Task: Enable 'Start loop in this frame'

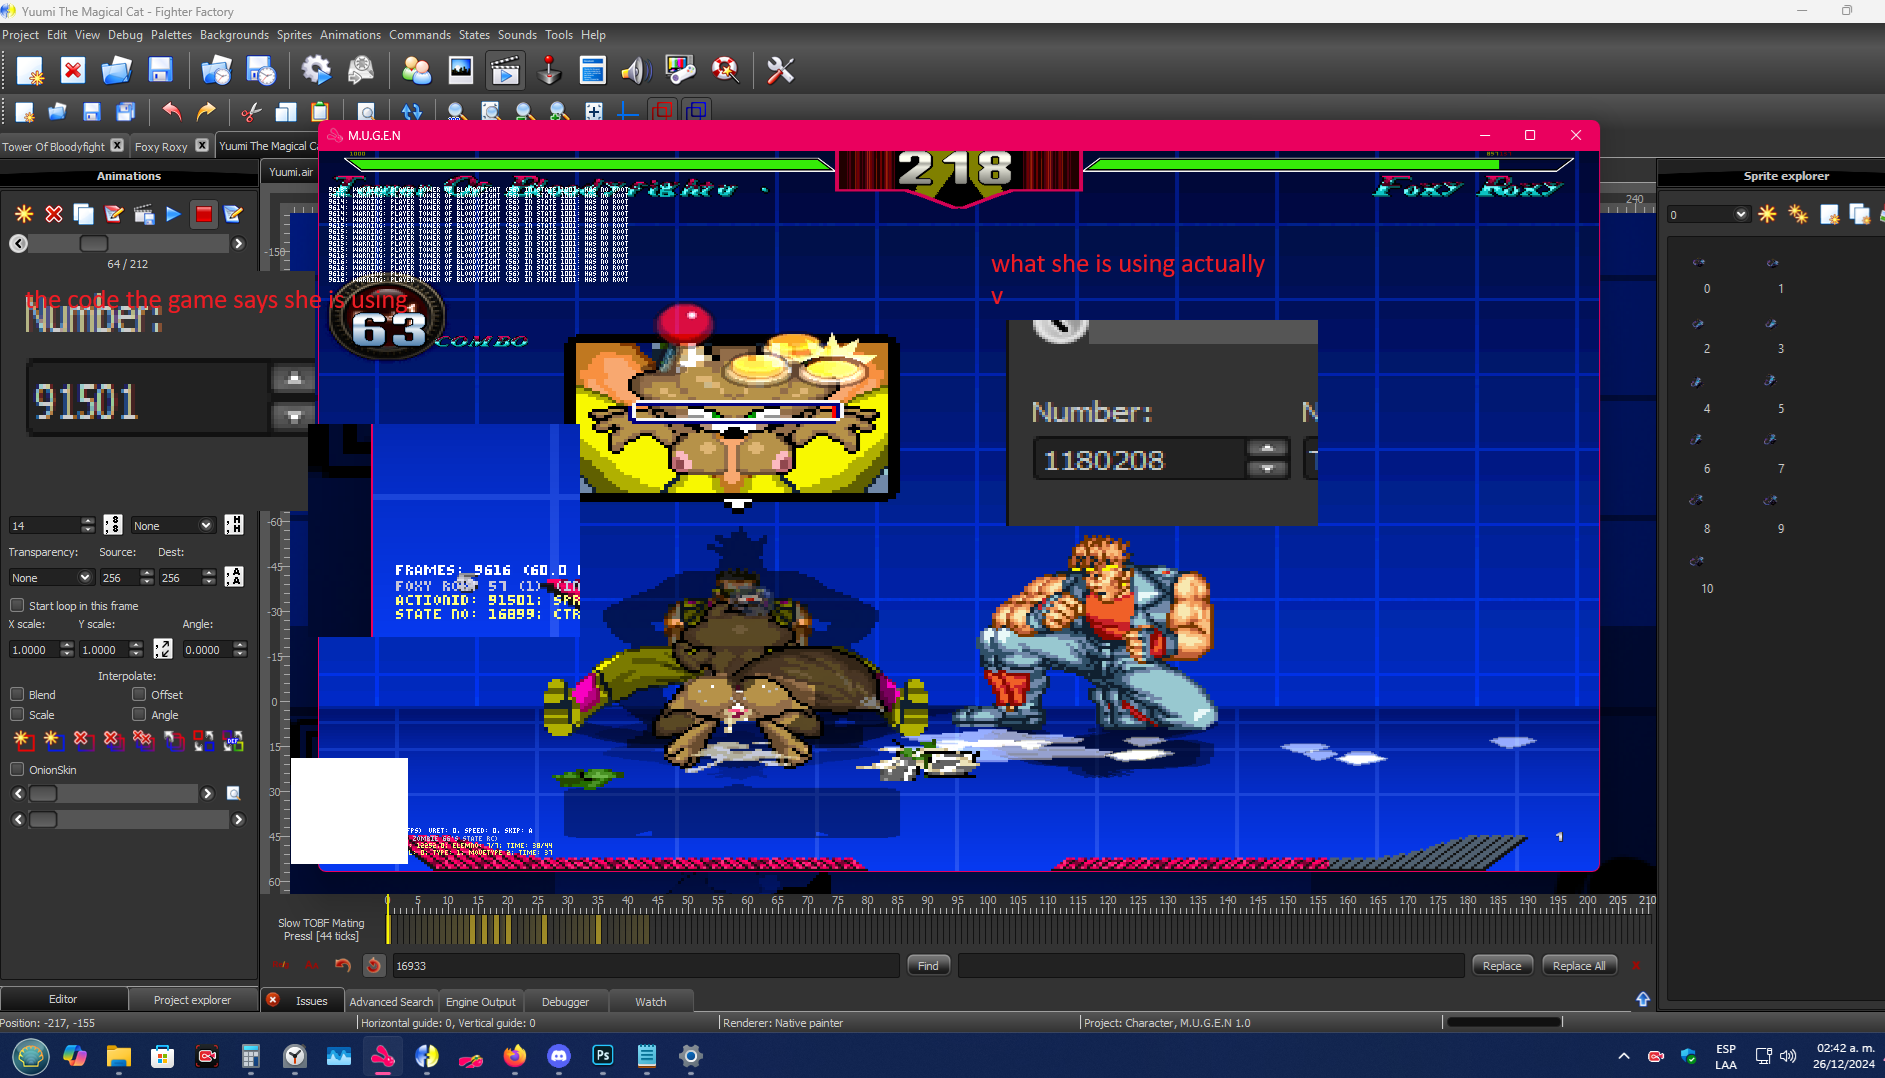Action: tap(17, 605)
